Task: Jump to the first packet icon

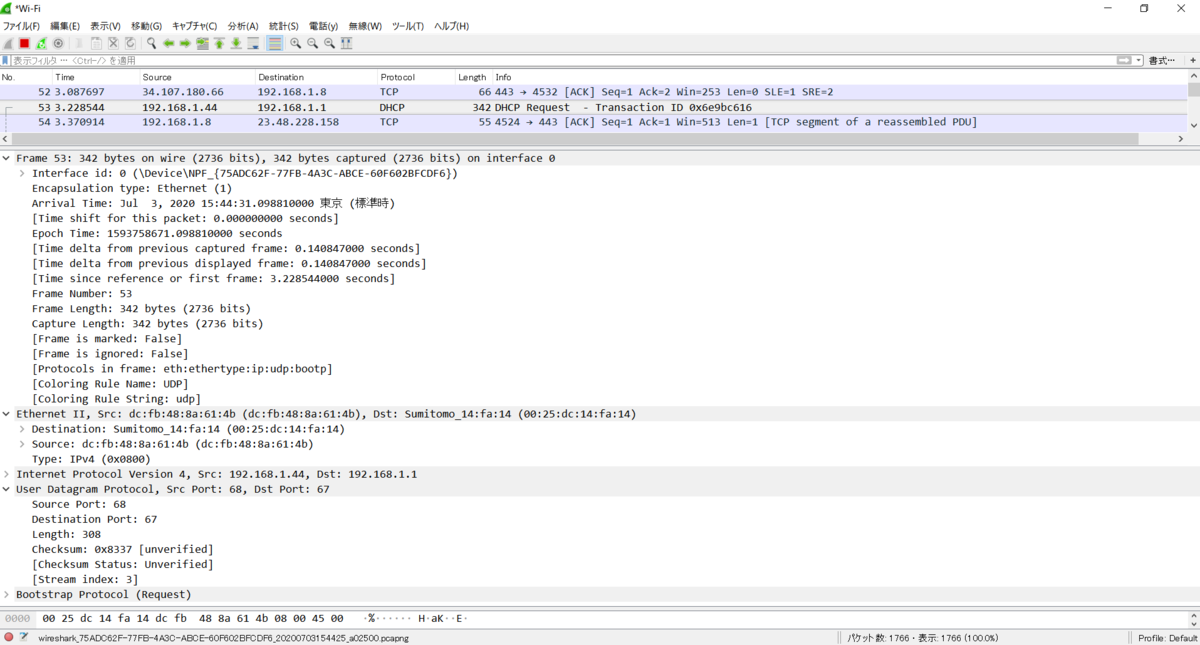Action: [x=219, y=43]
